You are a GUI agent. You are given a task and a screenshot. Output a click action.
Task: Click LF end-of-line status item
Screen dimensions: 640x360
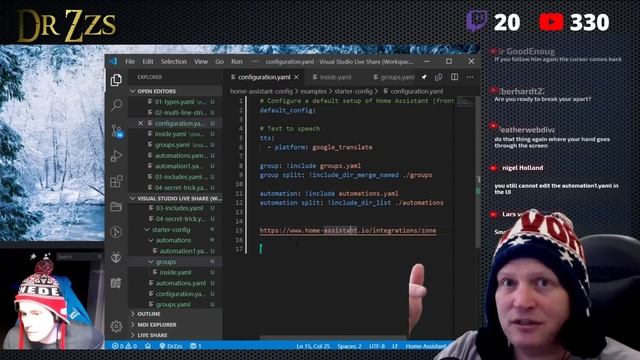(x=395, y=346)
